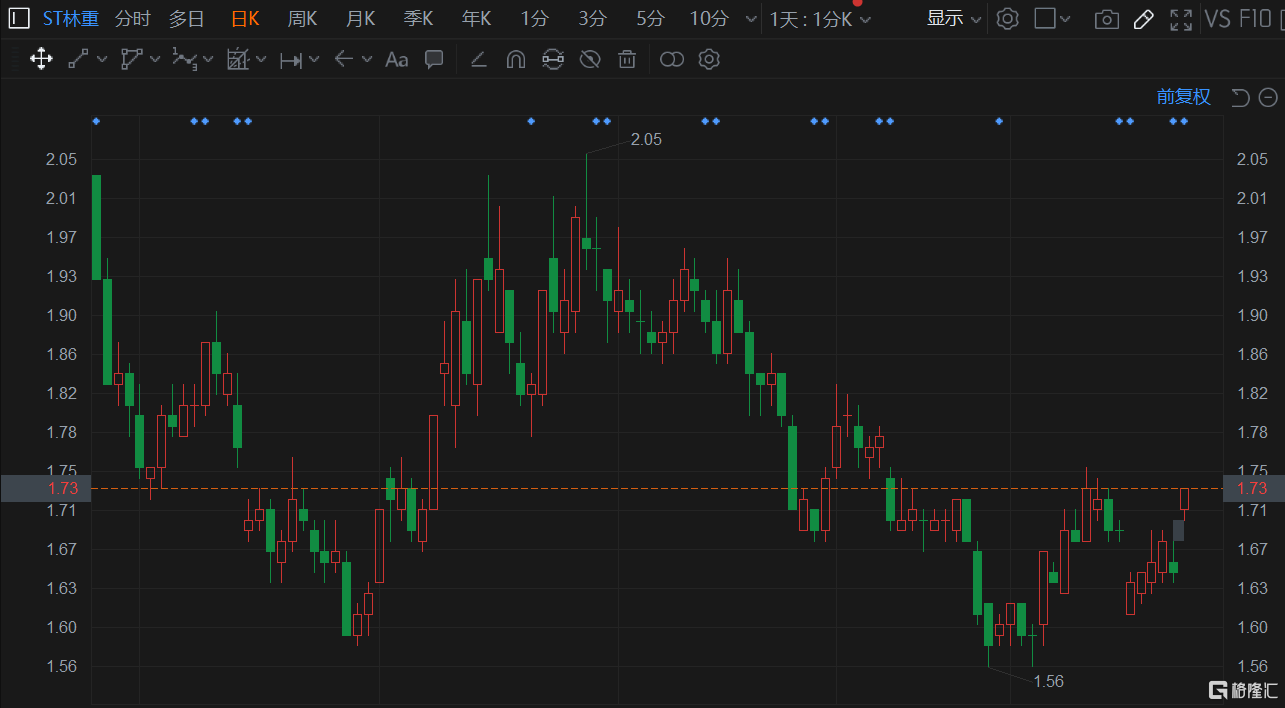
Task: Delete drawings with the trash icon
Action: tap(627, 59)
